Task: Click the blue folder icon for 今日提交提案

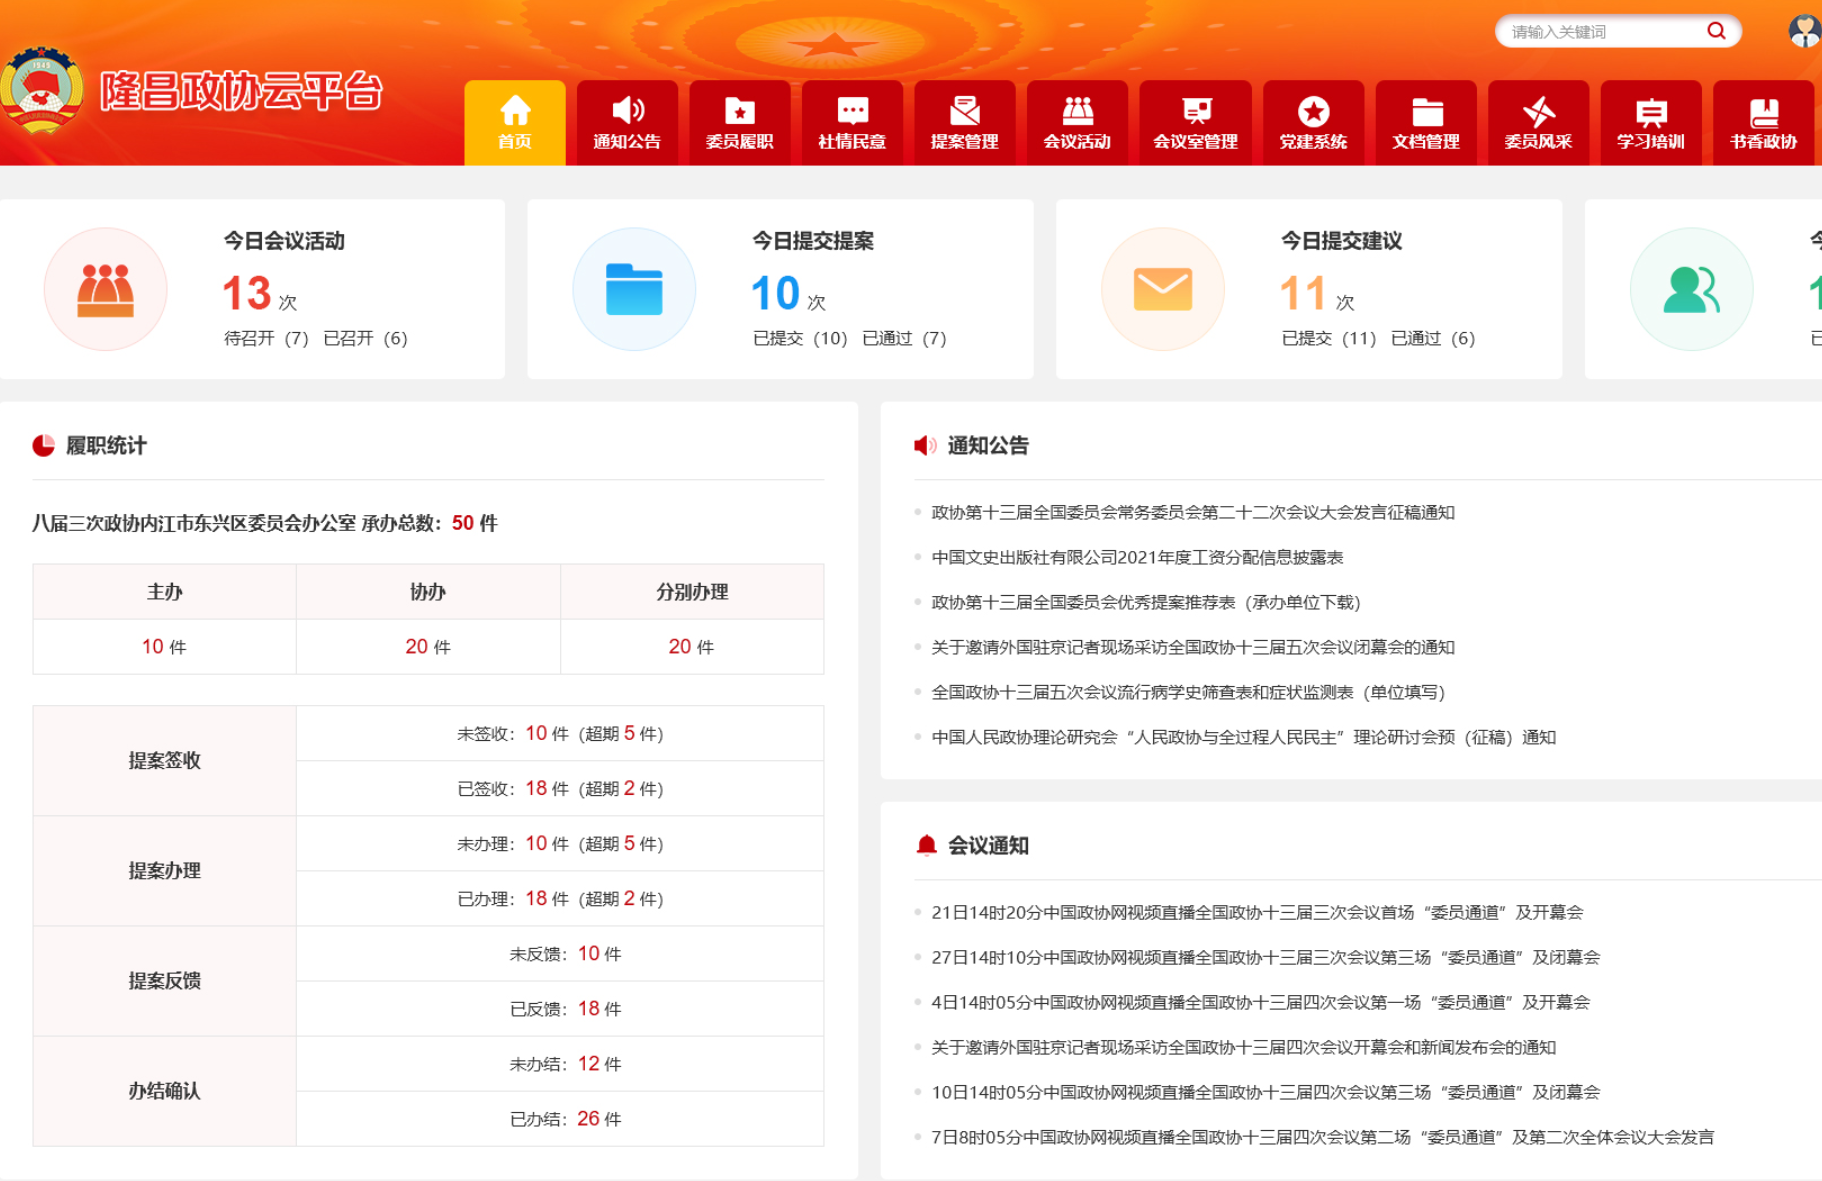Action: pos(634,289)
